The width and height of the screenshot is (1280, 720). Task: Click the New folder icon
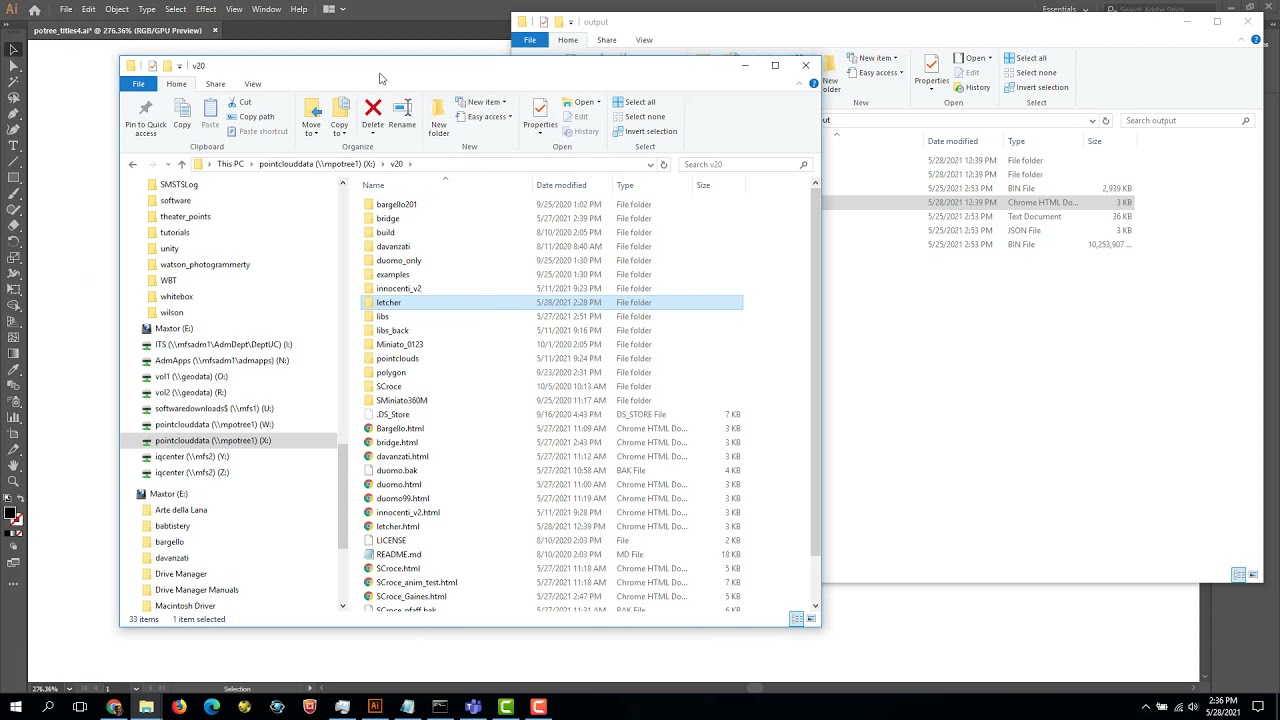[438, 108]
